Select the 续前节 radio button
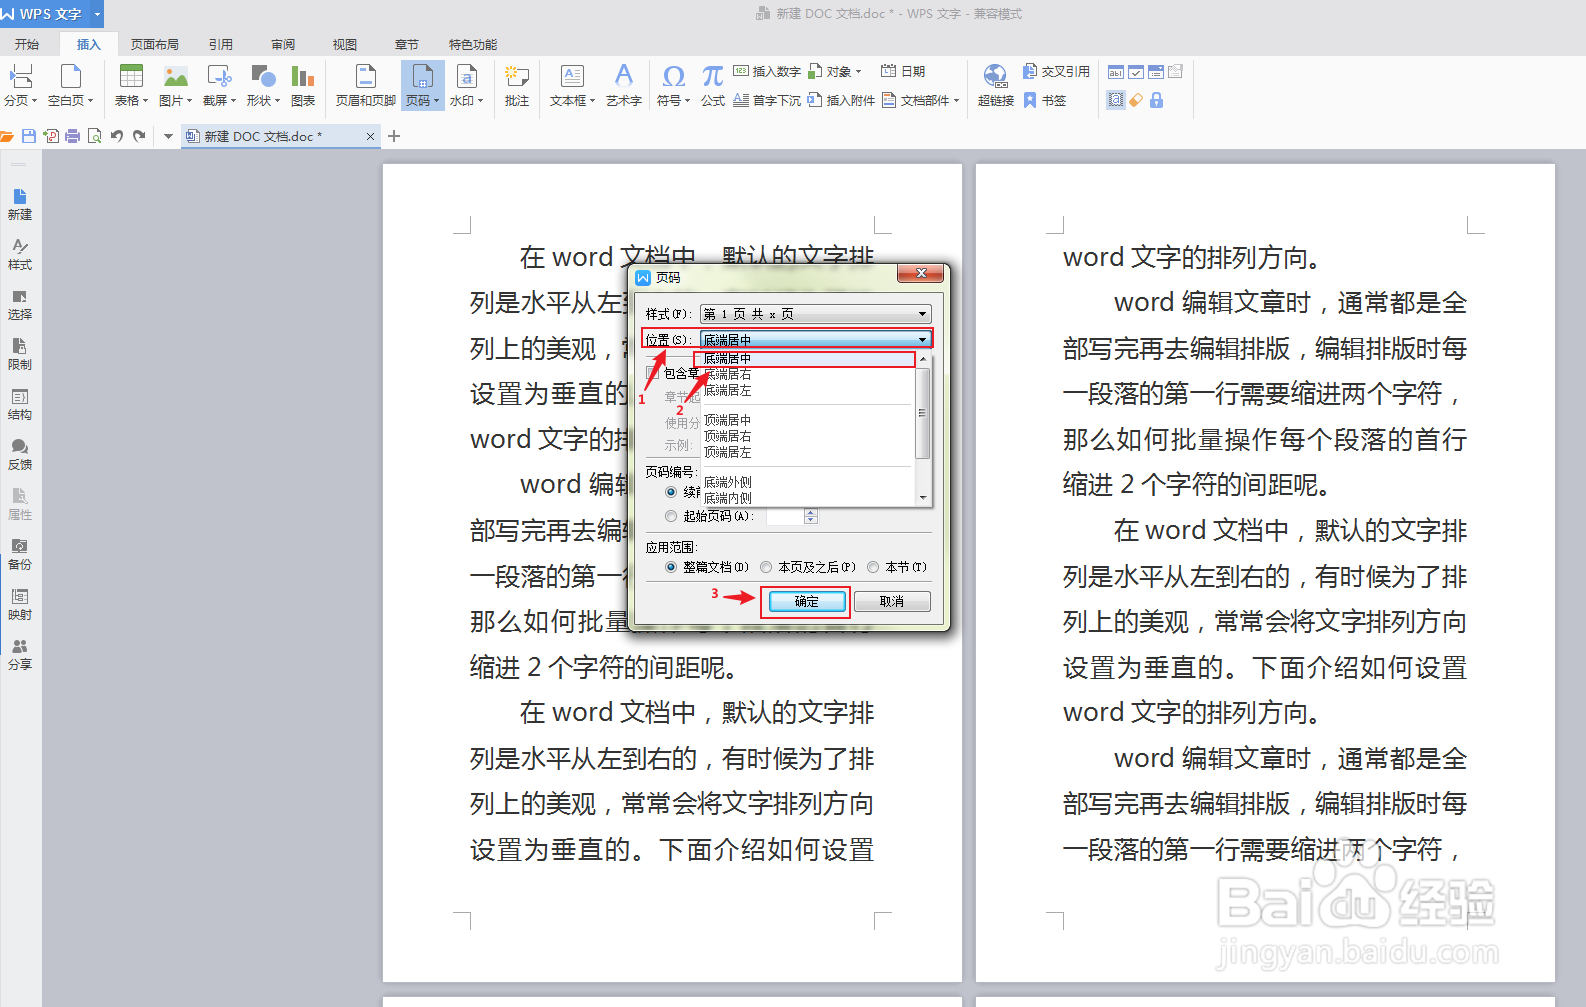Viewport: 1586px width, 1007px height. click(671, 492)
